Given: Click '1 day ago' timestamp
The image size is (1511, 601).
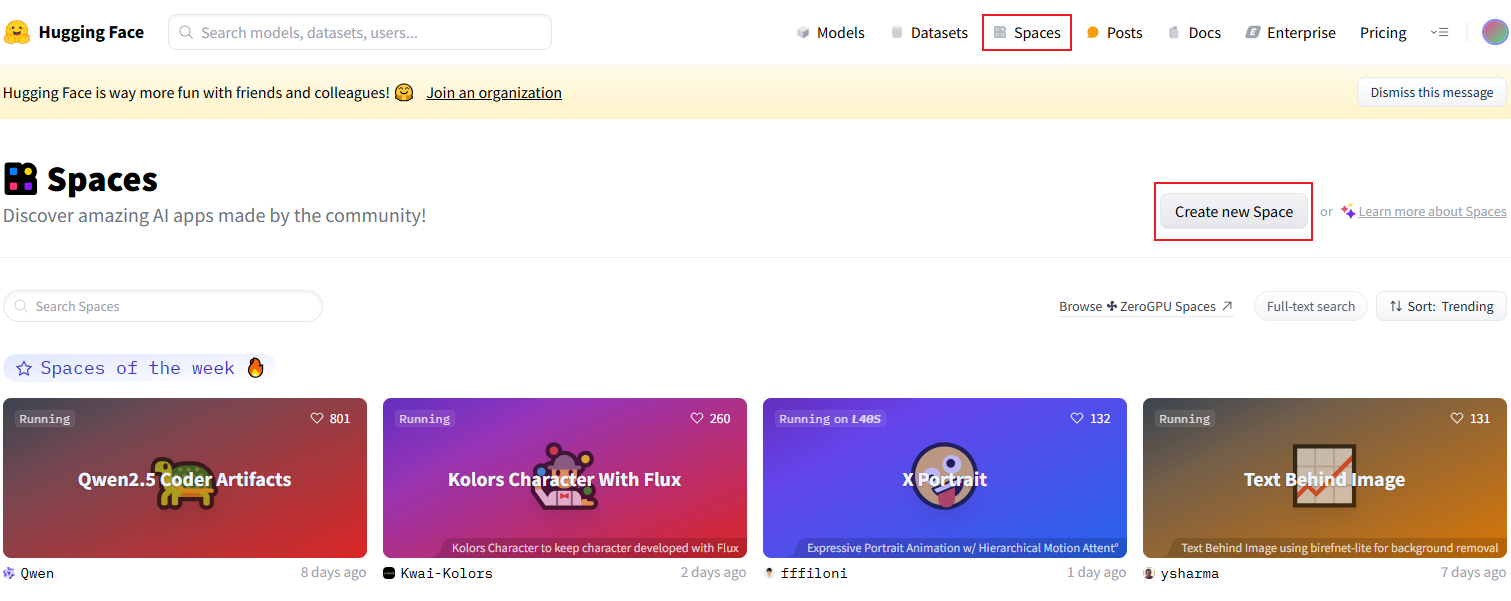Looking at the screenshot, I should coord(1097,572).
